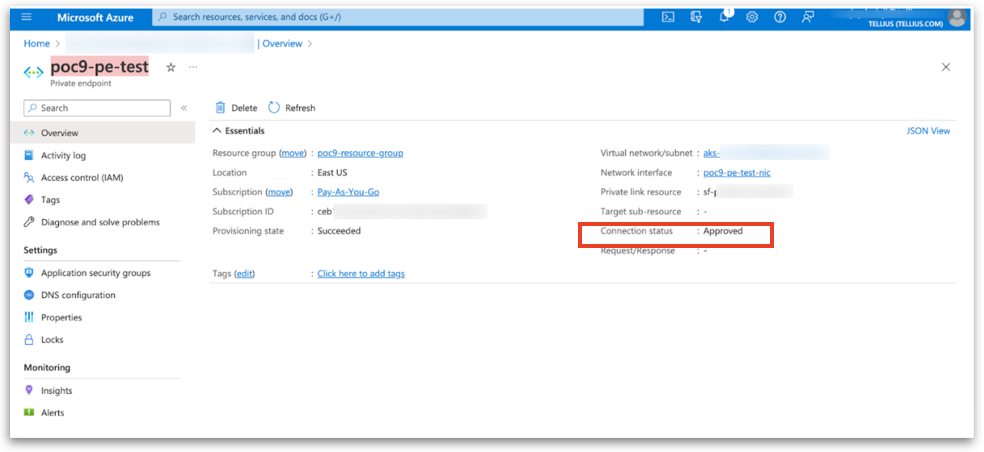Click the East US location value
Screen dimensions: 984x452
coord(332,172)
